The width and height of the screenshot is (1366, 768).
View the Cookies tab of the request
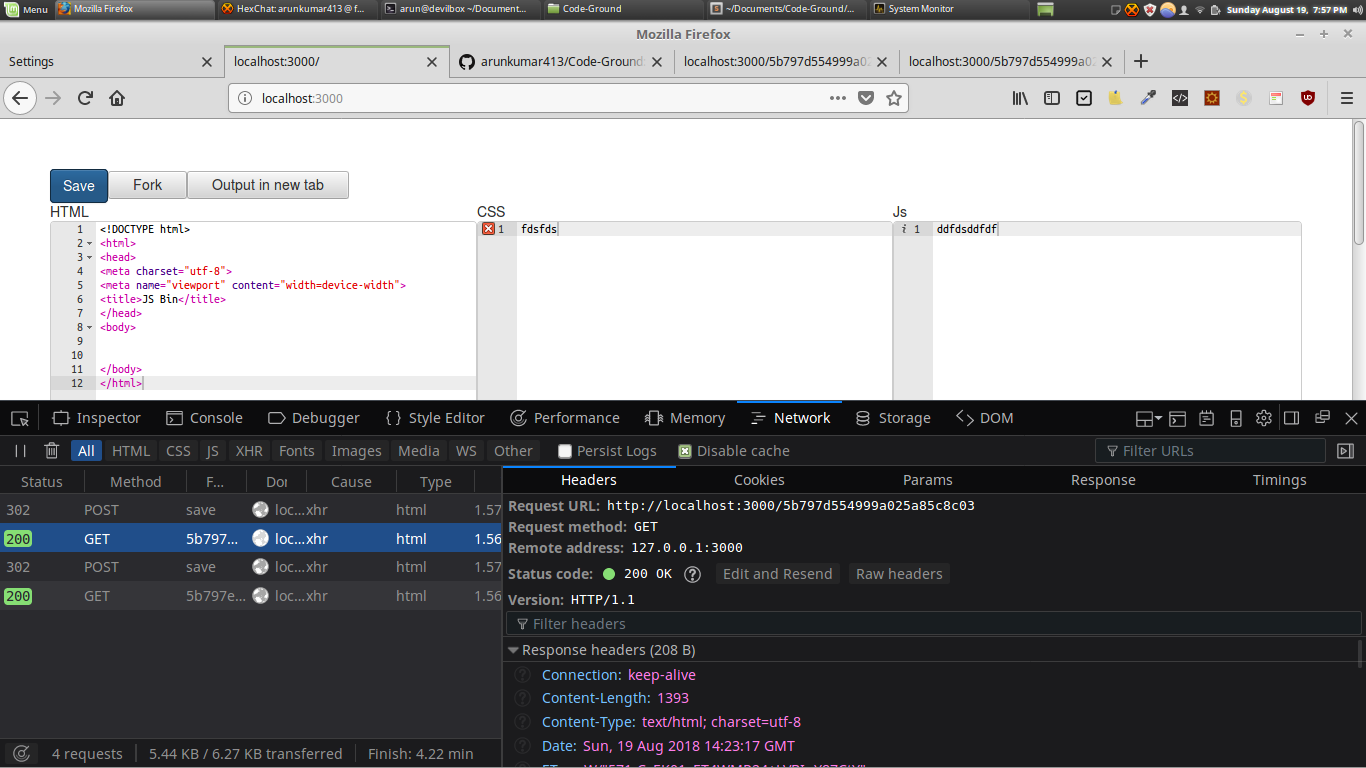tap(759, 480)
